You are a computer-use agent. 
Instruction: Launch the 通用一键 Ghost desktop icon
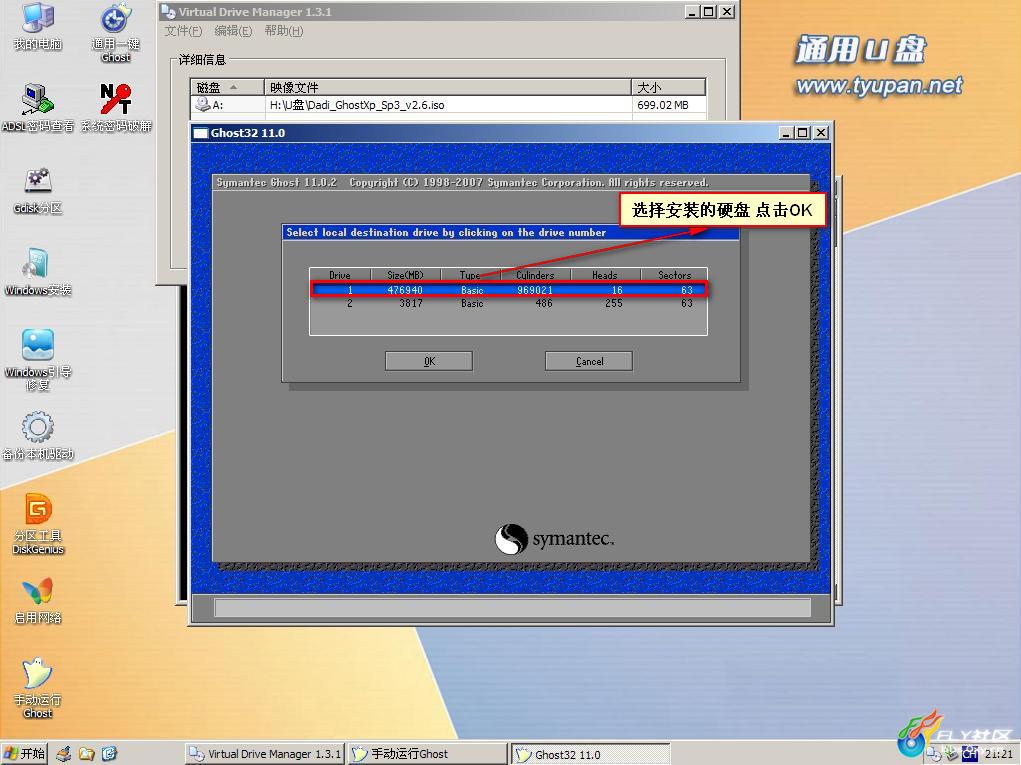click(x=116, y=33)
